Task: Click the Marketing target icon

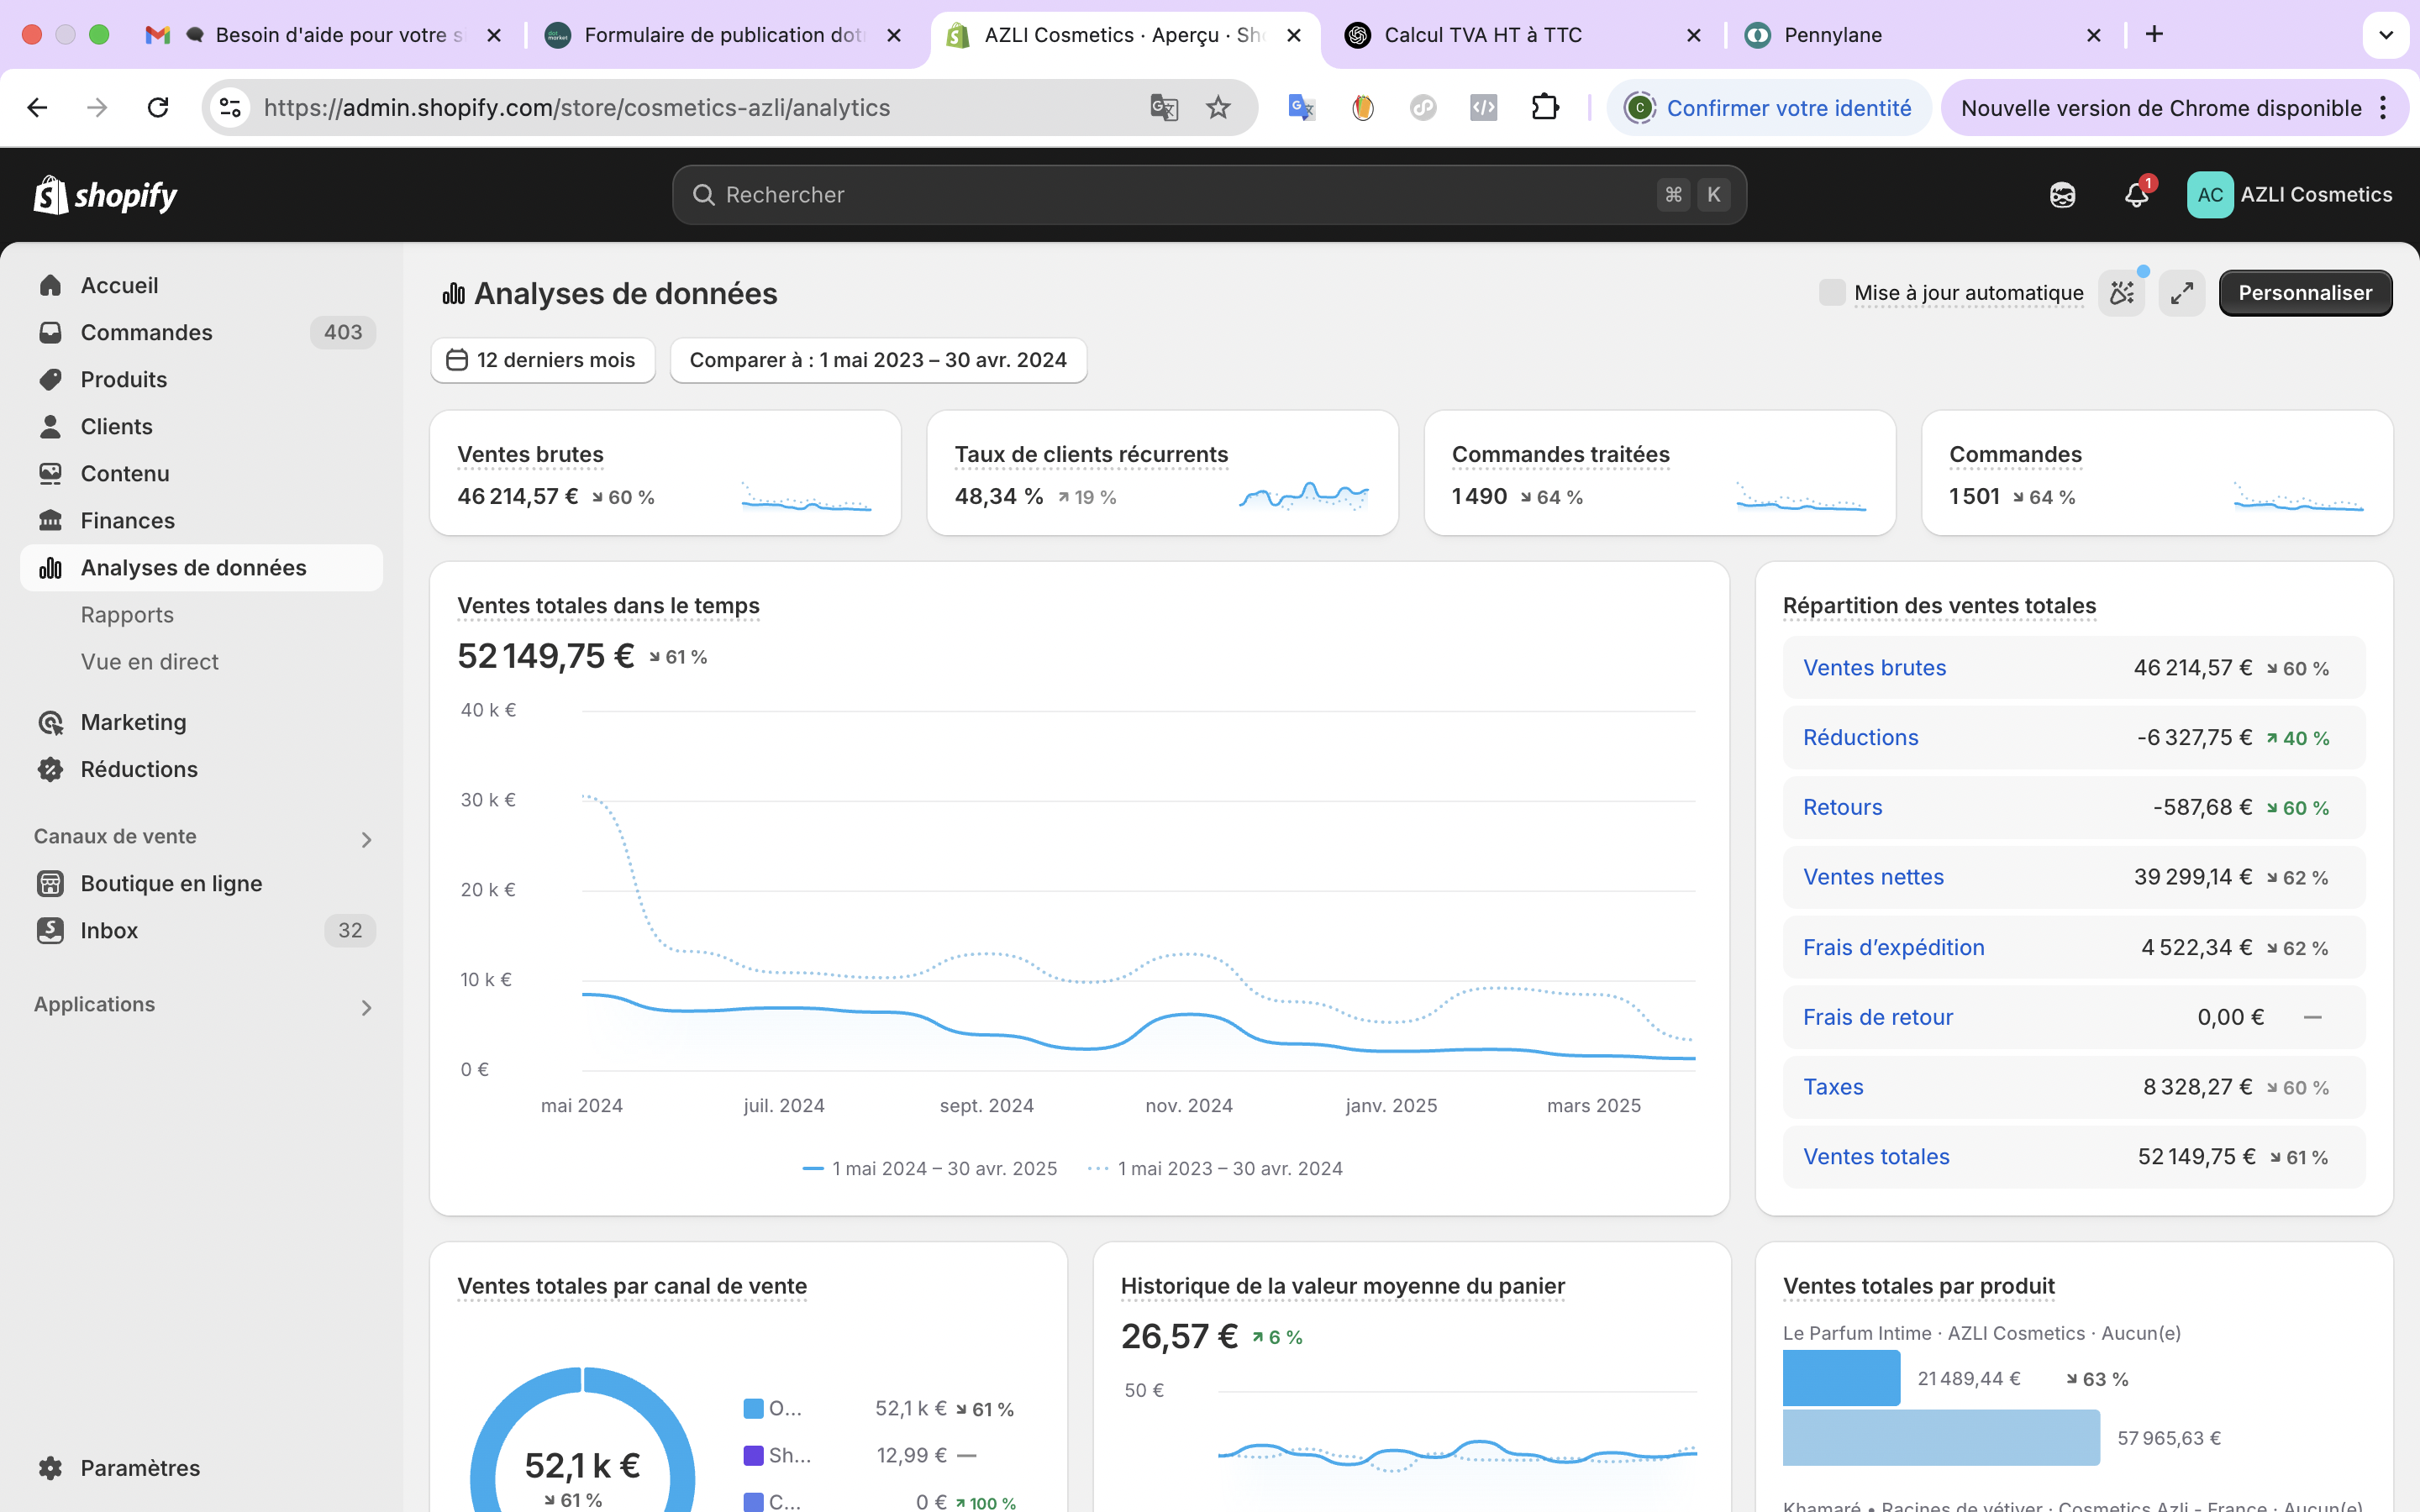Action: click(50, 723)
